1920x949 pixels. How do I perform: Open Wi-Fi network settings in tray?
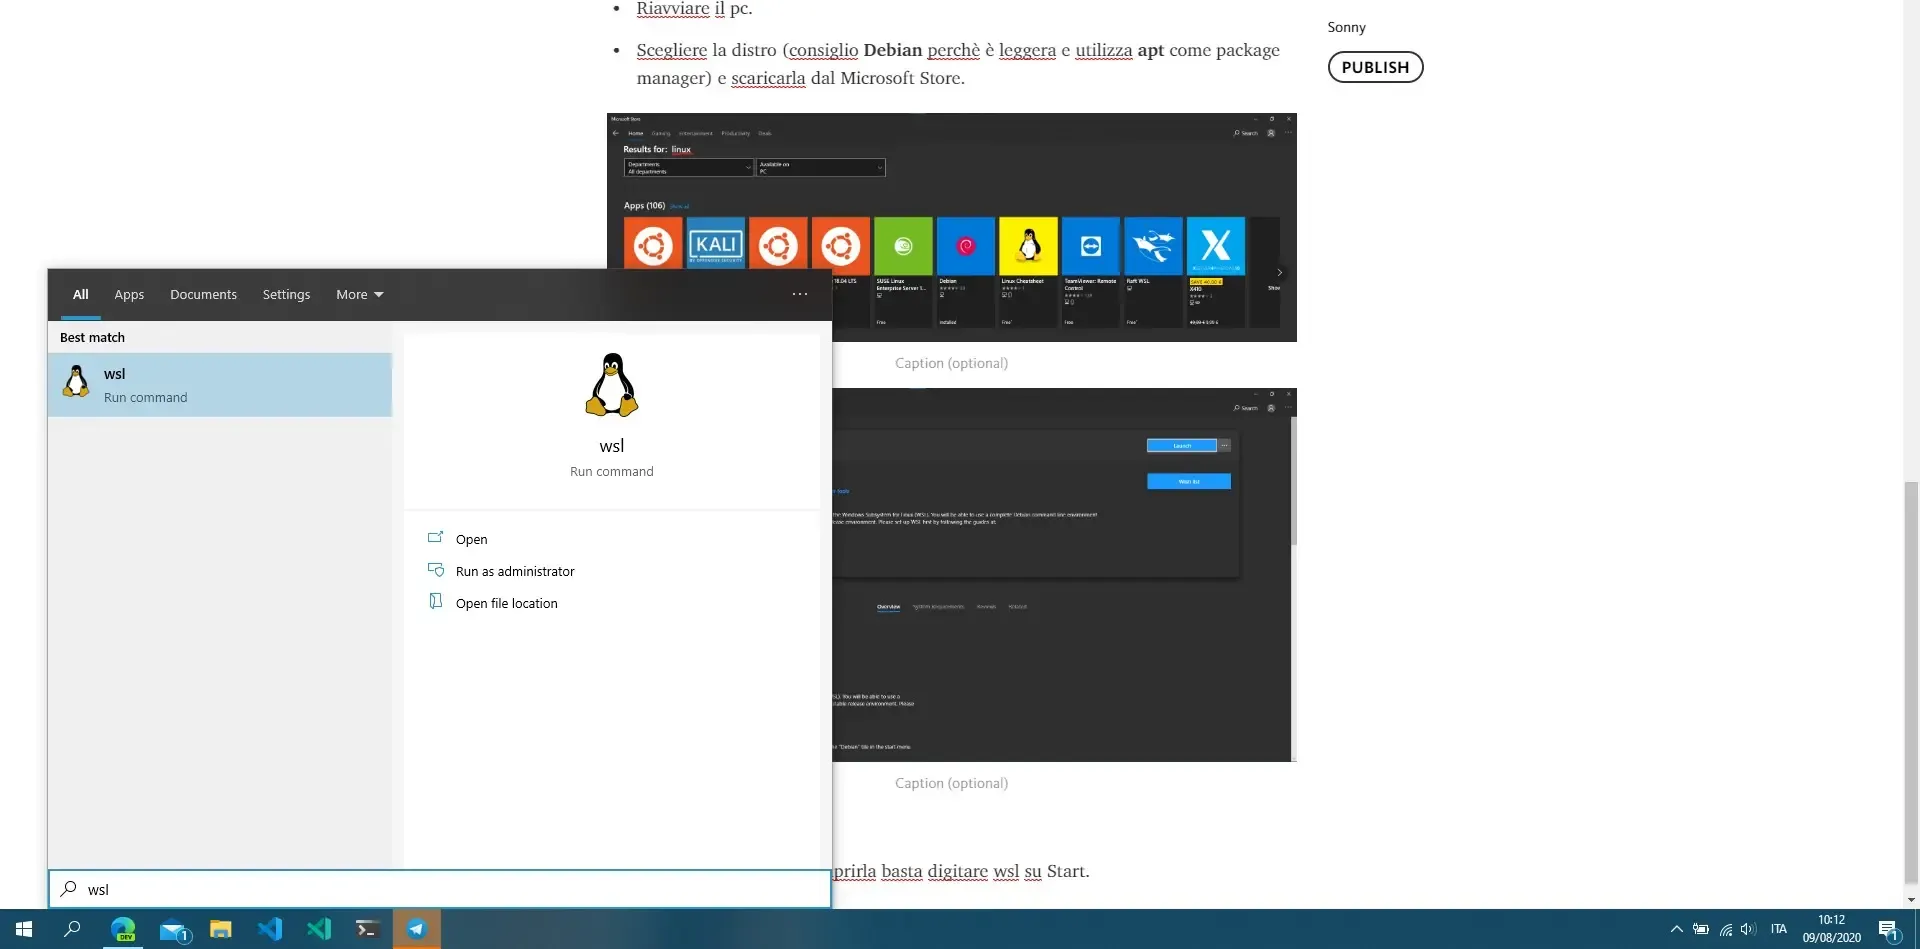[1725, 929]
